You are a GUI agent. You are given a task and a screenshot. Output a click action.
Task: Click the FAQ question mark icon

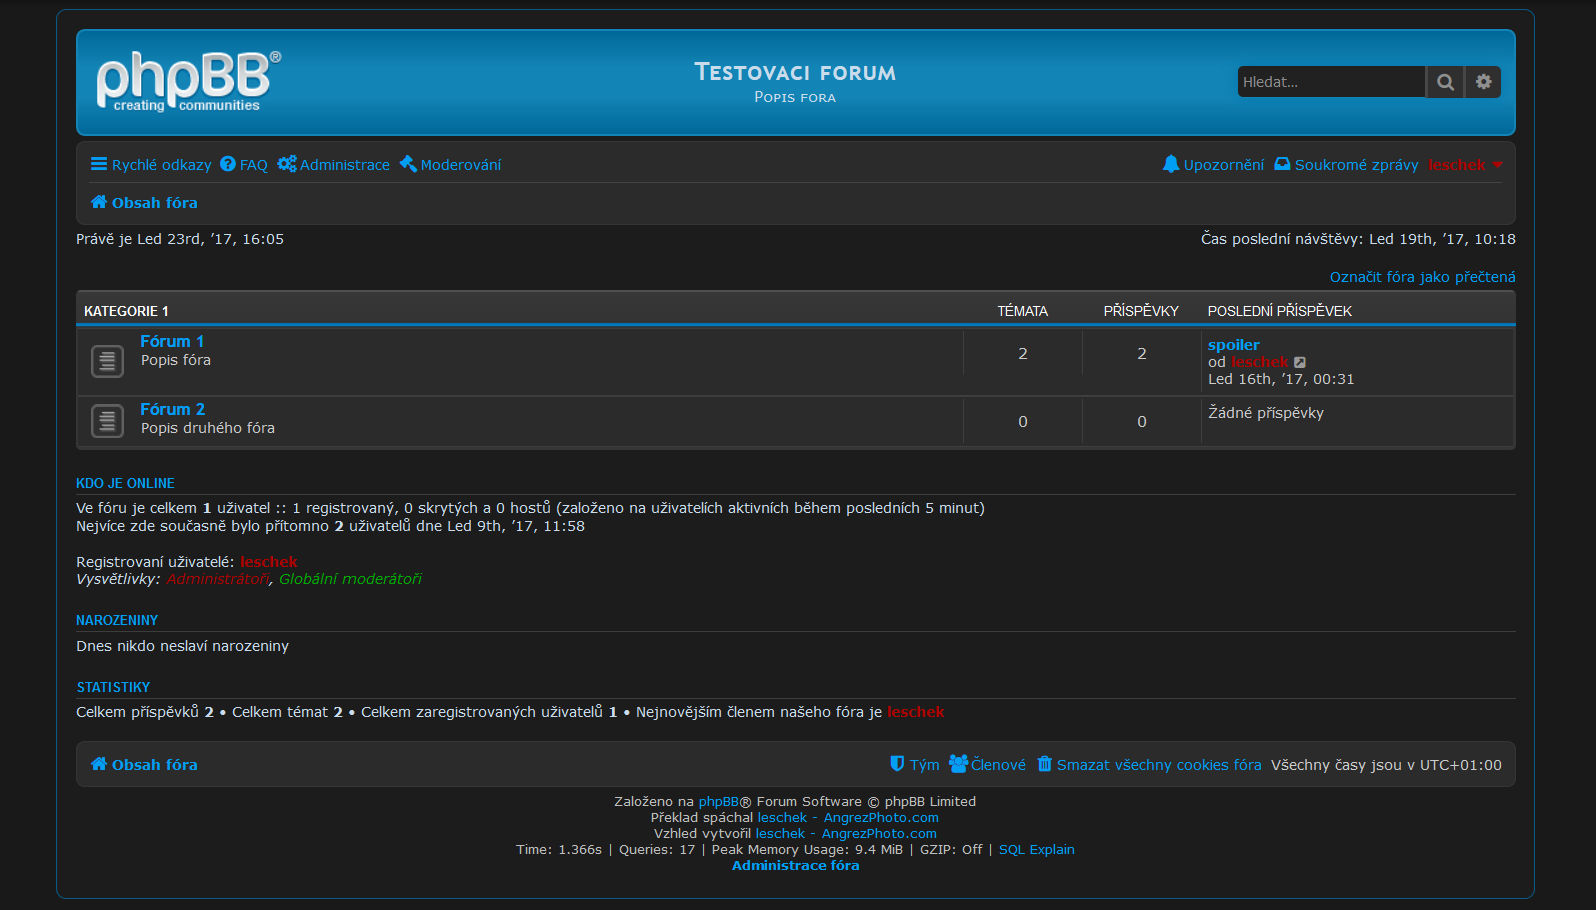(x=228, y=164)
